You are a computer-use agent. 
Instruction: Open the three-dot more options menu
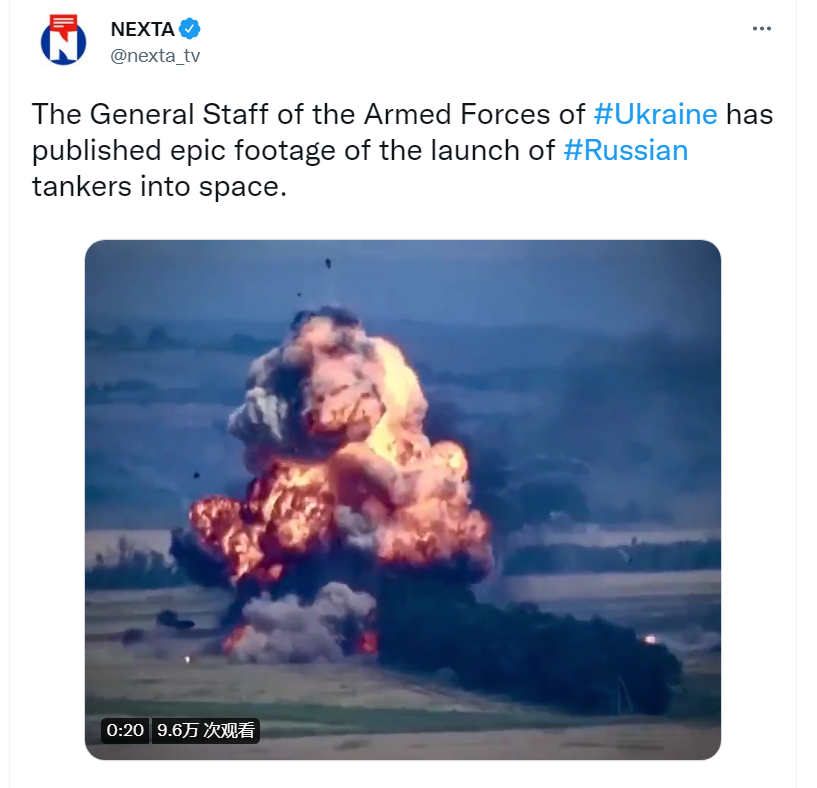tap(761, 29)
